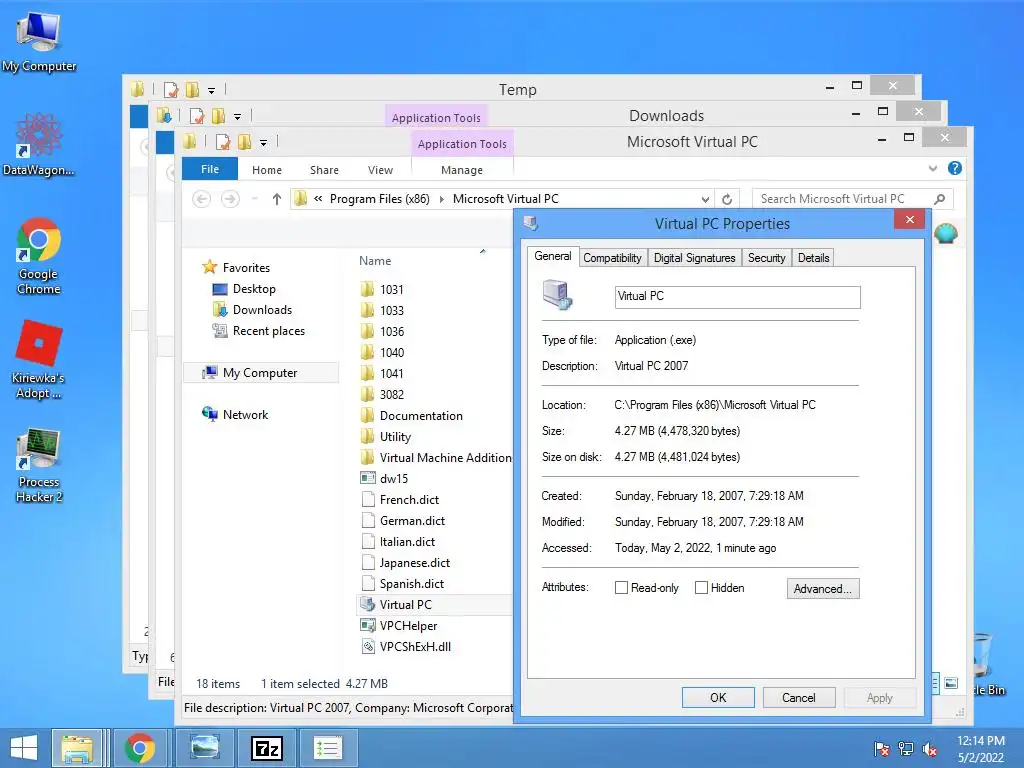Select Desktop in Favorites
The height and width of the screenshot is (768, 1024).
click(x=254, y=289)
